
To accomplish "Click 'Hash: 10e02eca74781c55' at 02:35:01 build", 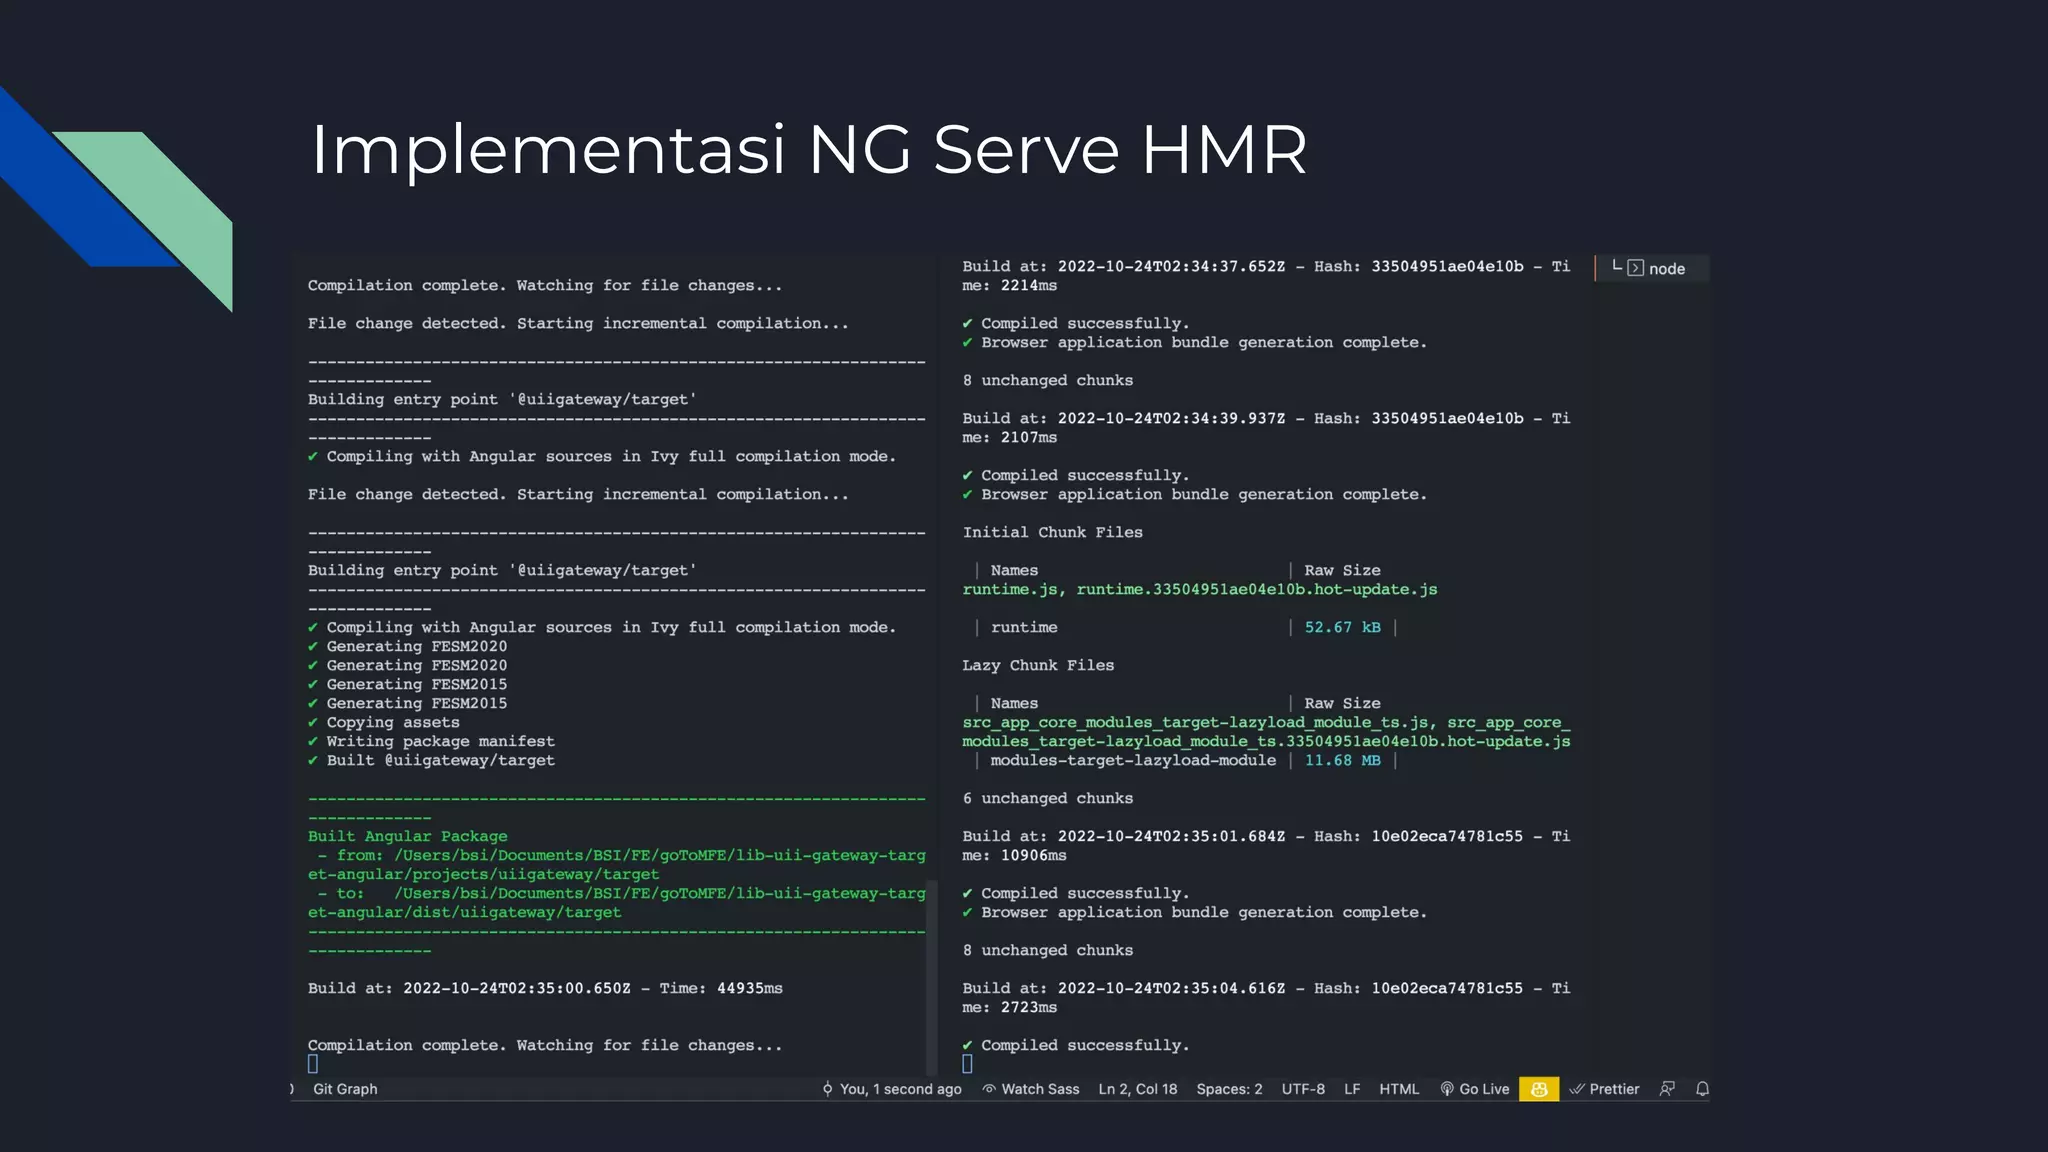I will [x=1418, y=836].
